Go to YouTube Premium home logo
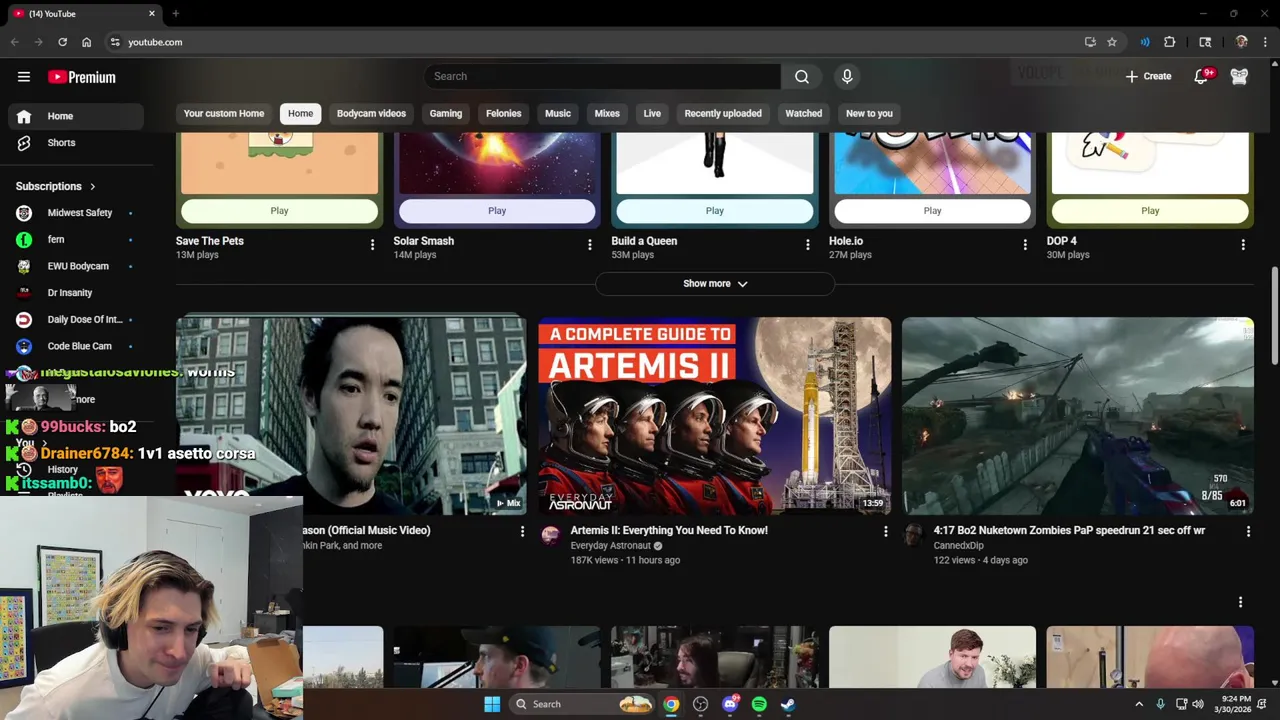Image resolution: width=1280 pixels, height=720 pixels. (x=82, y=77)
